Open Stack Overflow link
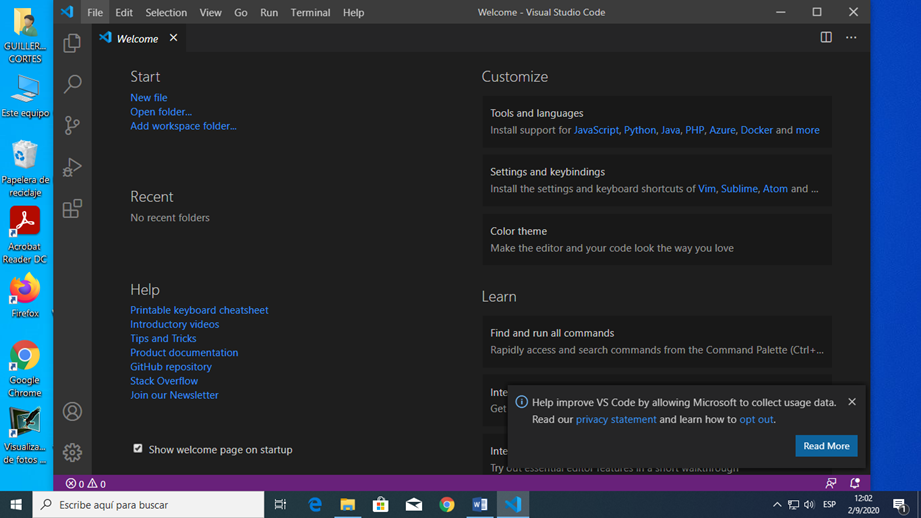Screen dimensions: 921x518 (164, 381)
